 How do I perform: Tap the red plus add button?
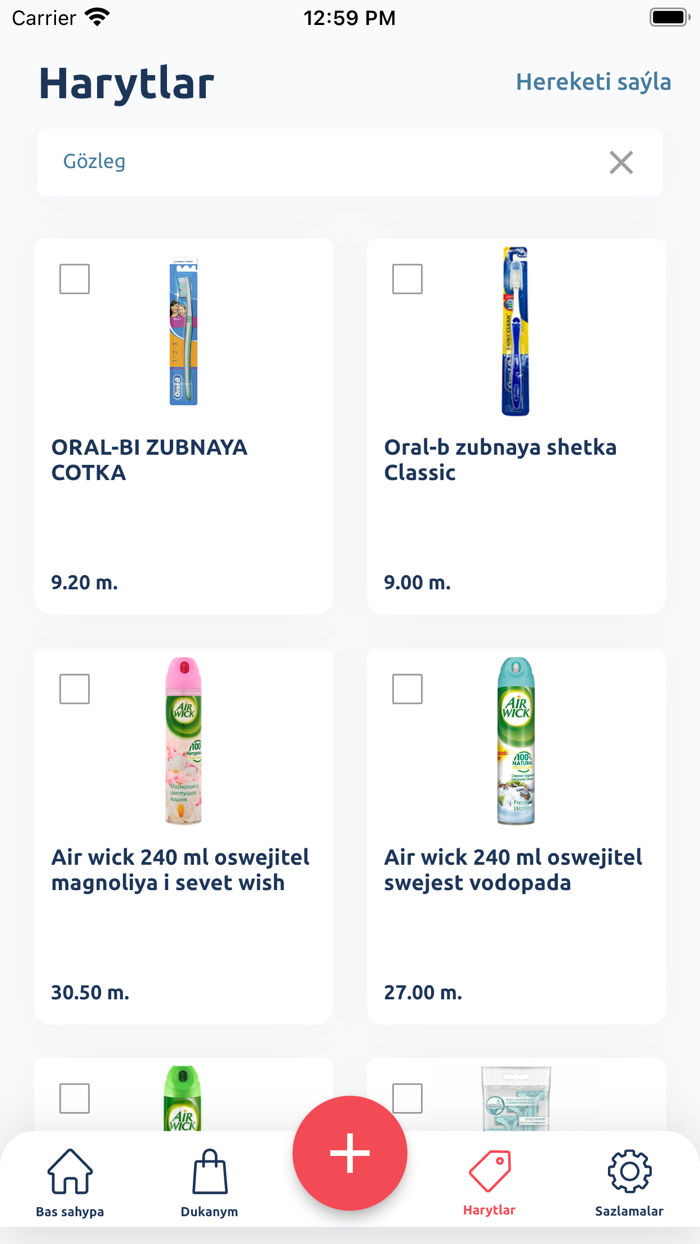pyautogui.click(x=350, y=1153)
